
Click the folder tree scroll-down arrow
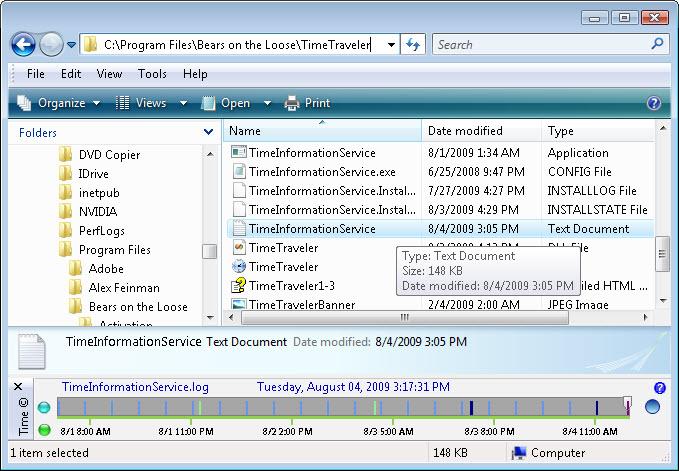point(210,317)
